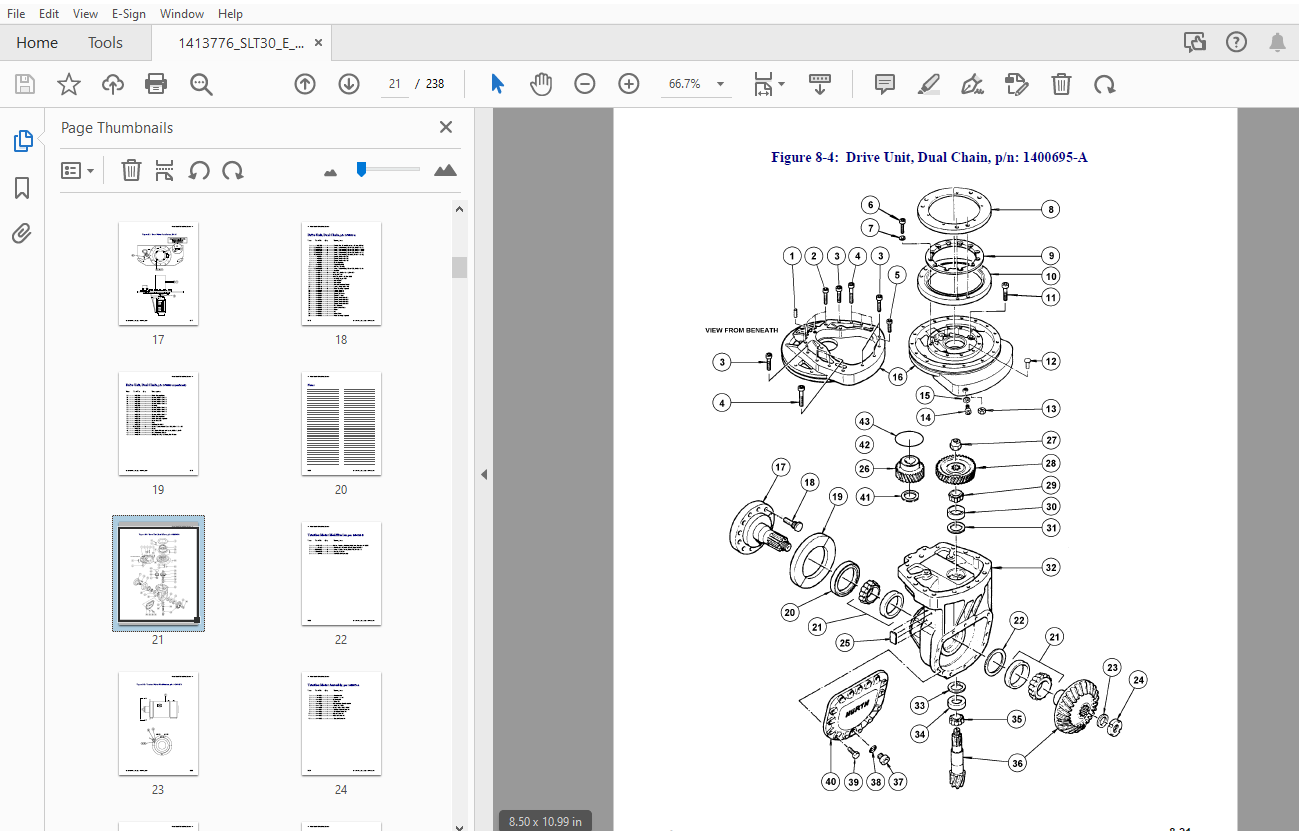Switch to the Tools tab

coord(105,43)
